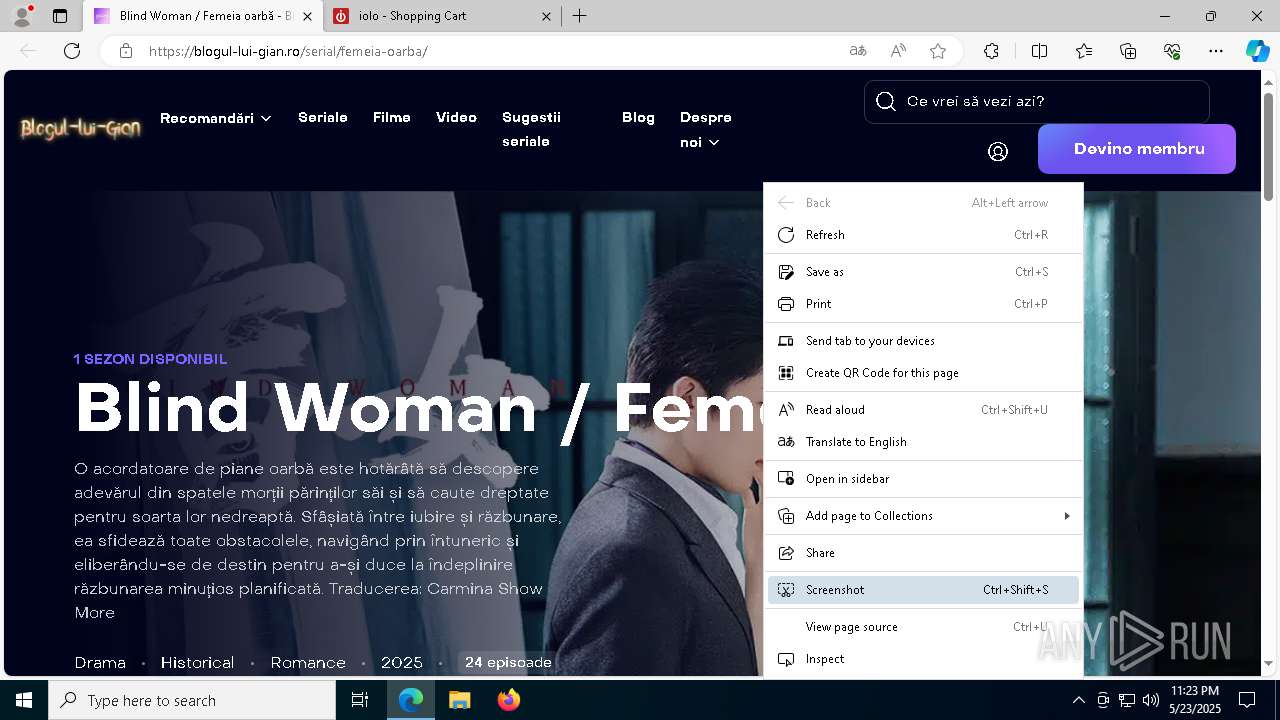Open a new tab with plus icon
The image size is (1280, 720).
click(580, 16)
